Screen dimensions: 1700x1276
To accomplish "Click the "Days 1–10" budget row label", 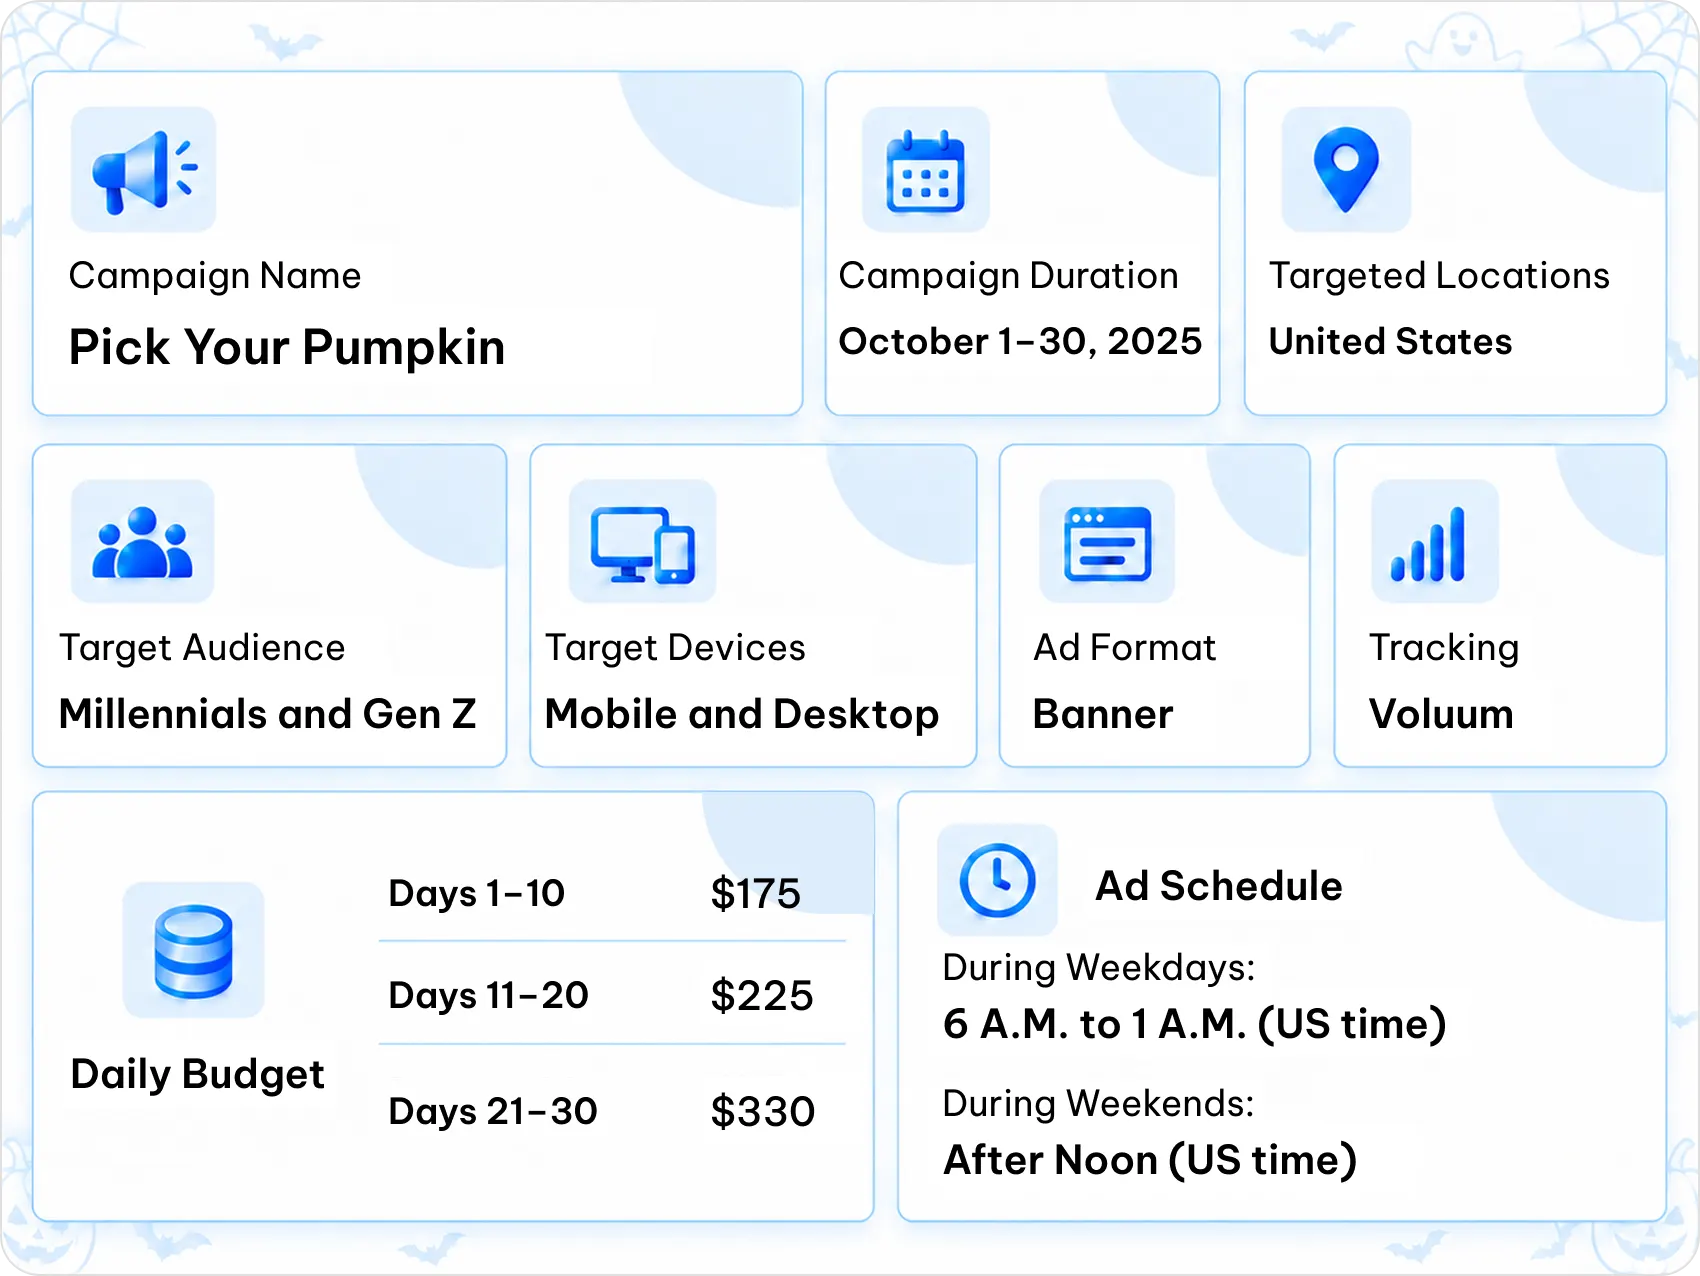I will tap(477, 893).
